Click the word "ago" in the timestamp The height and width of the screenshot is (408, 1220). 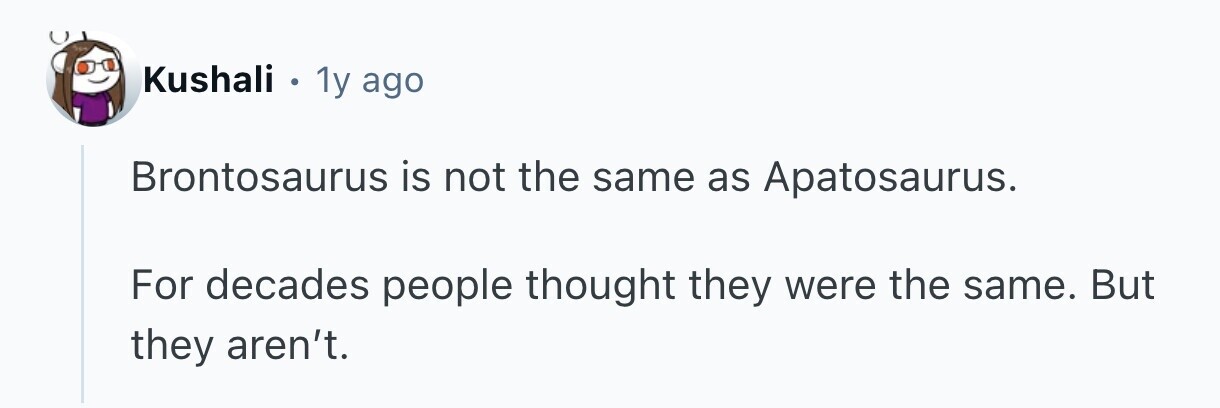pos(392,82)
